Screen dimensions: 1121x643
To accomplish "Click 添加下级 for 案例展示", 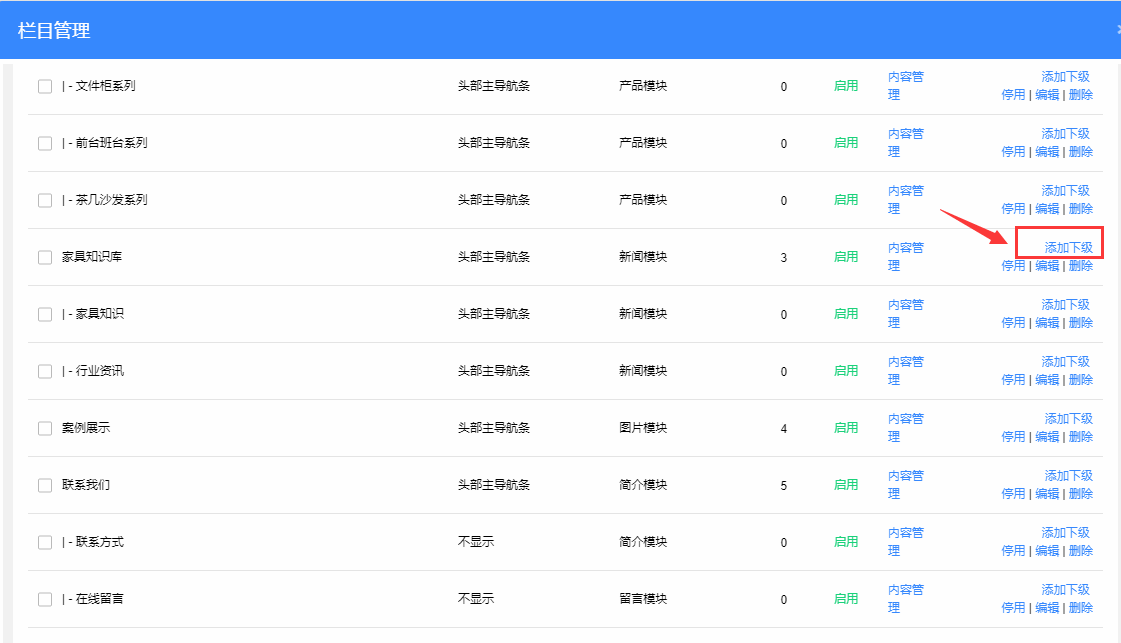I will click(x=1068, y=419).
